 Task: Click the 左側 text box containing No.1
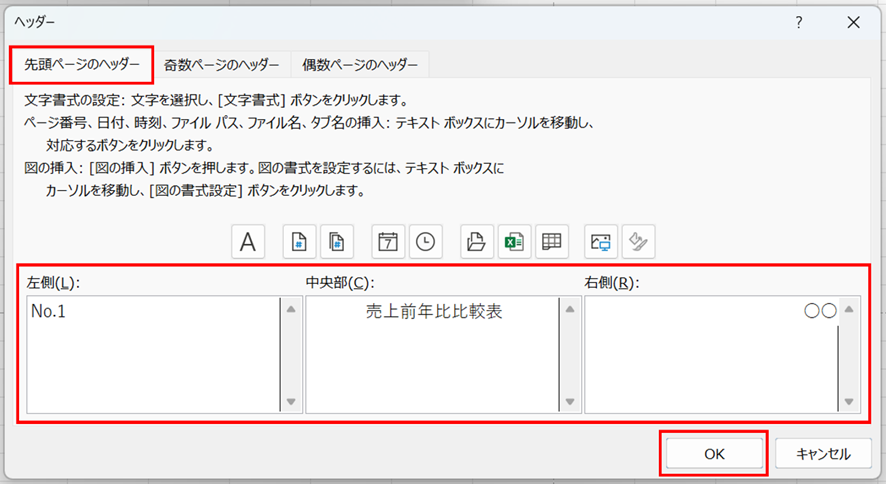(x=152, y=355)
